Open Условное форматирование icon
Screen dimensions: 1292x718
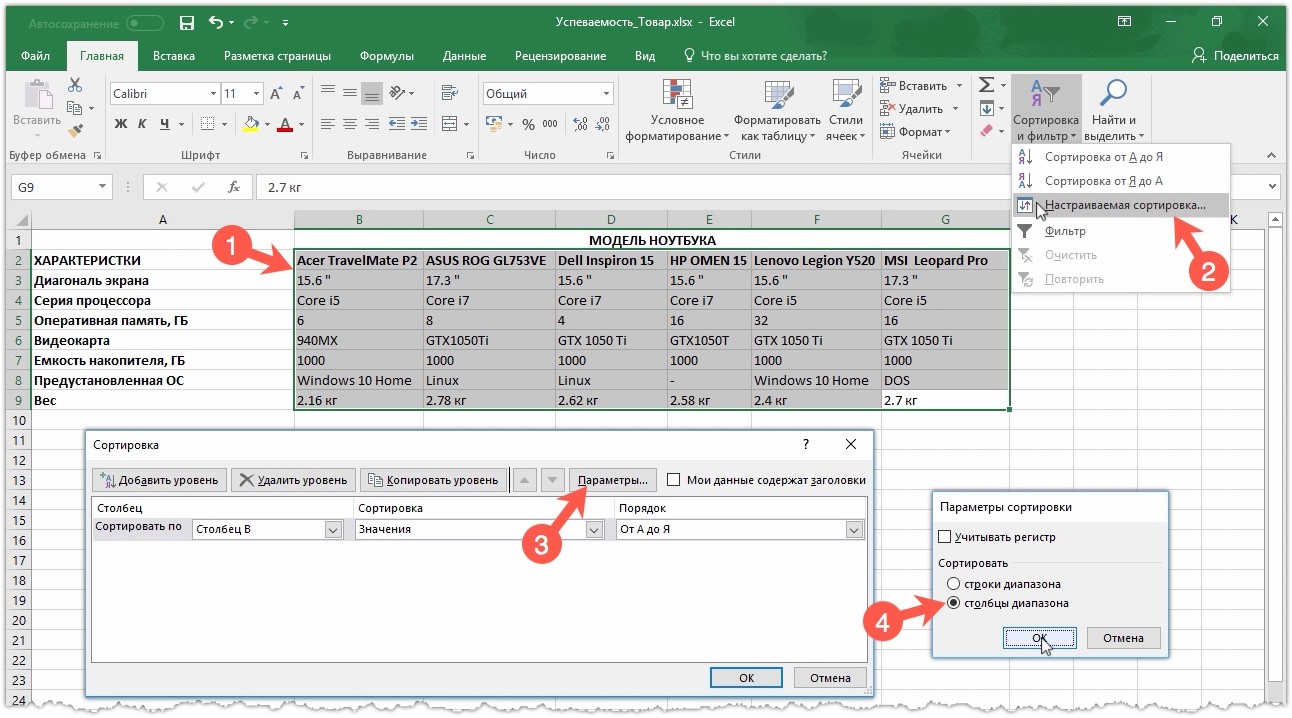(x=678, y=94)
